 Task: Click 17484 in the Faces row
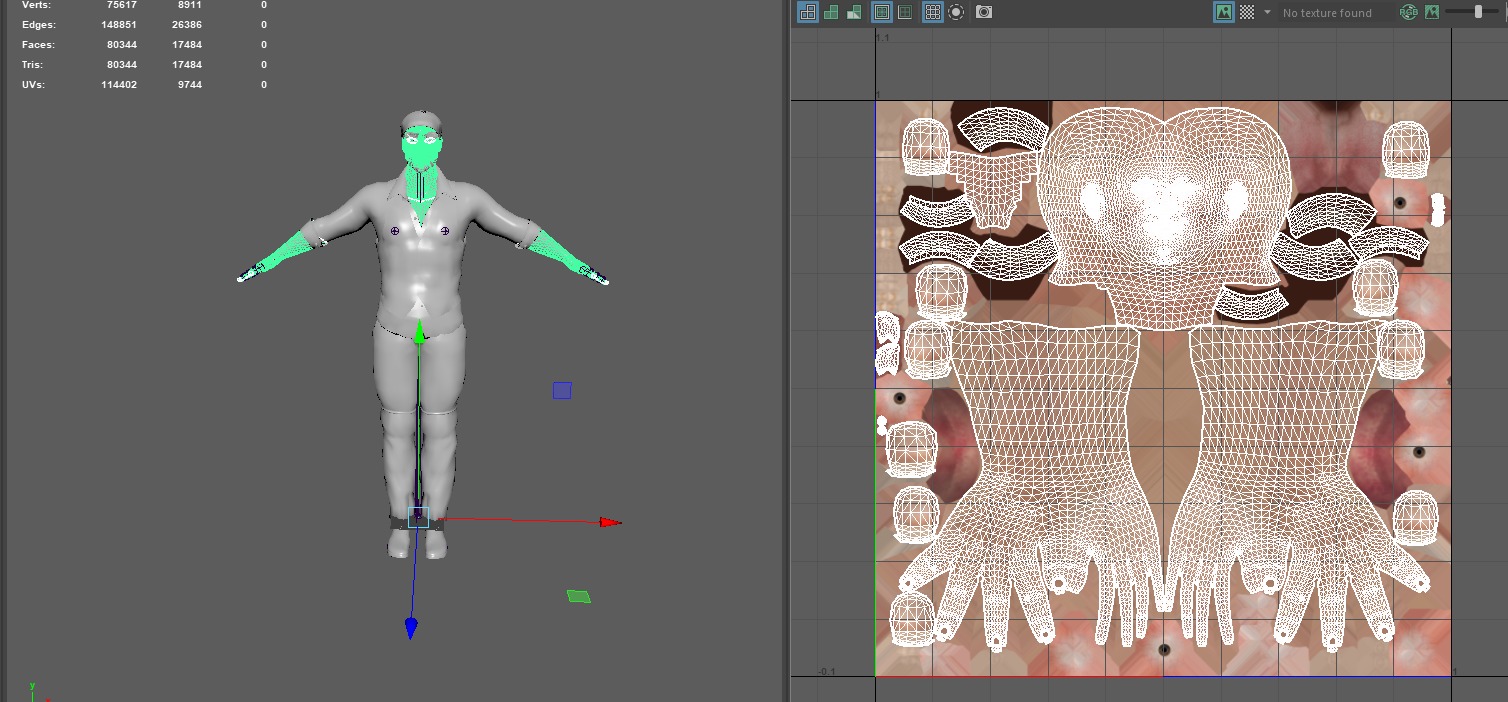pyautogui.click(x=186, y=44)
